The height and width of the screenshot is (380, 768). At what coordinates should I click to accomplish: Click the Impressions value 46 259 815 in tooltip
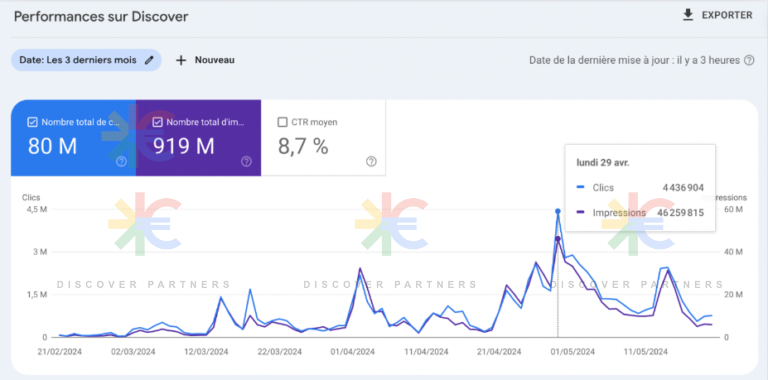[x=681, y=213]
